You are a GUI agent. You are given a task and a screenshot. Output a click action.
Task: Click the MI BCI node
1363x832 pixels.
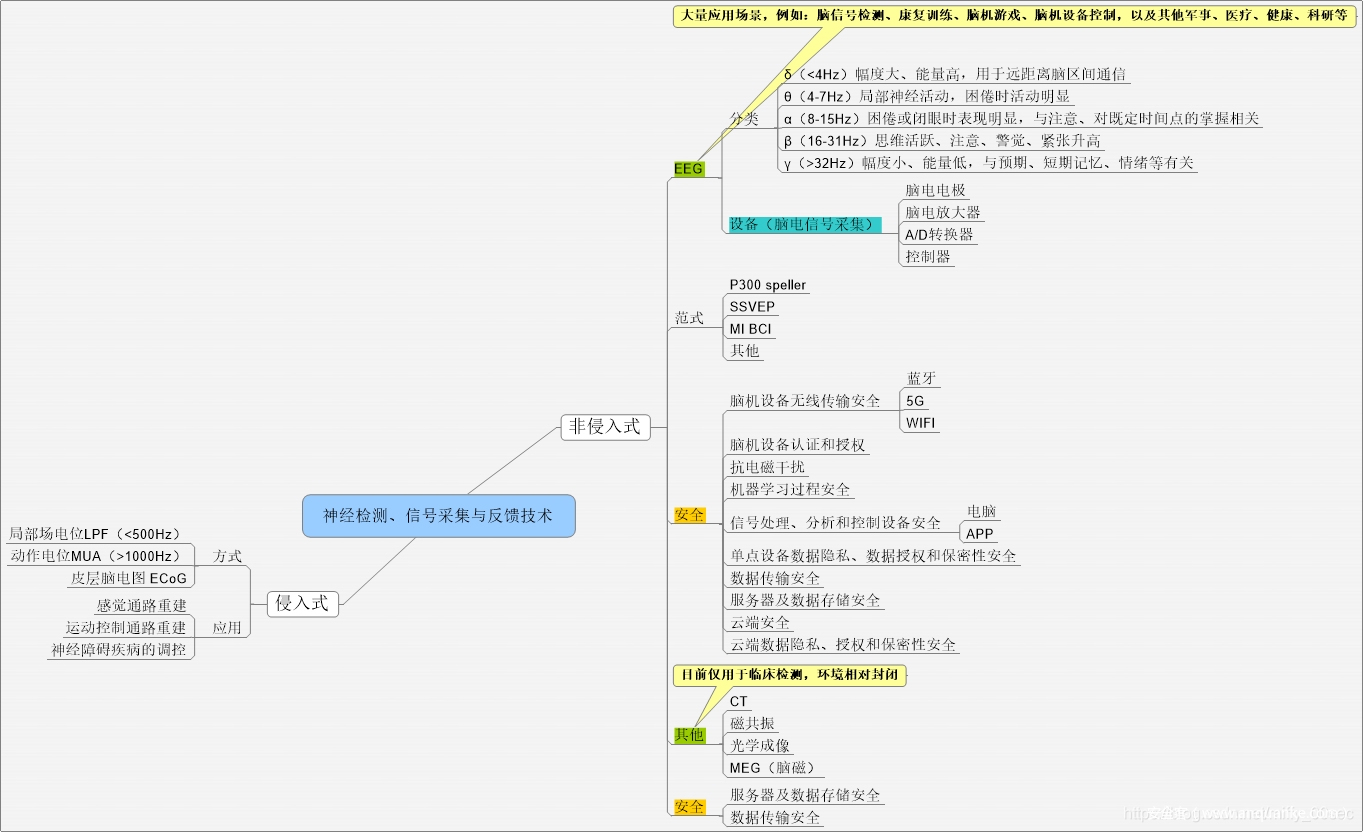pyautogui.click(x=750, y=329)
